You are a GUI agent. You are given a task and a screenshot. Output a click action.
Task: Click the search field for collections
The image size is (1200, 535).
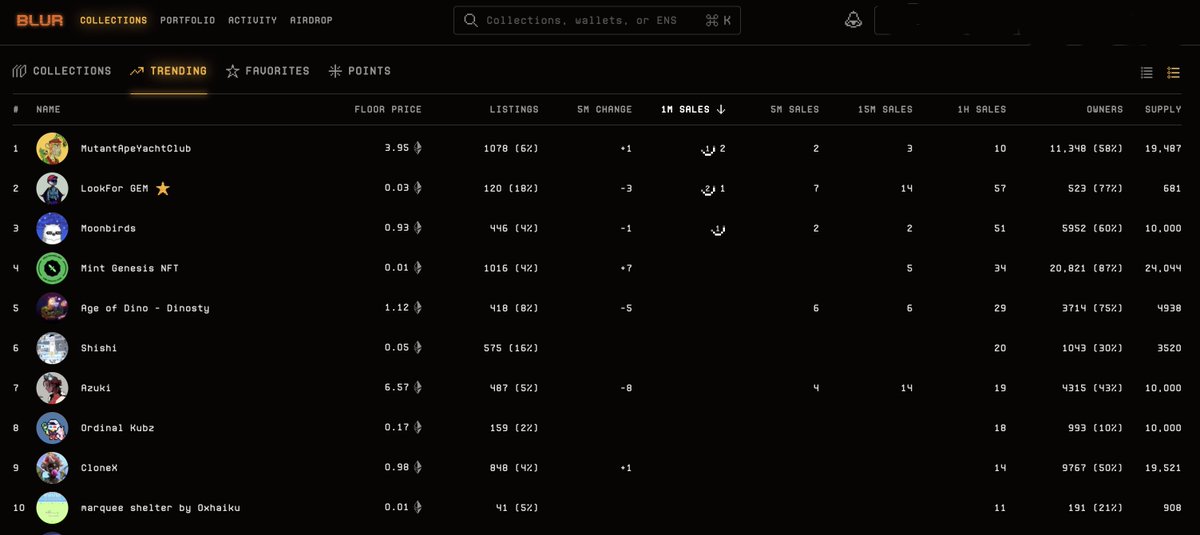(597, 20)
